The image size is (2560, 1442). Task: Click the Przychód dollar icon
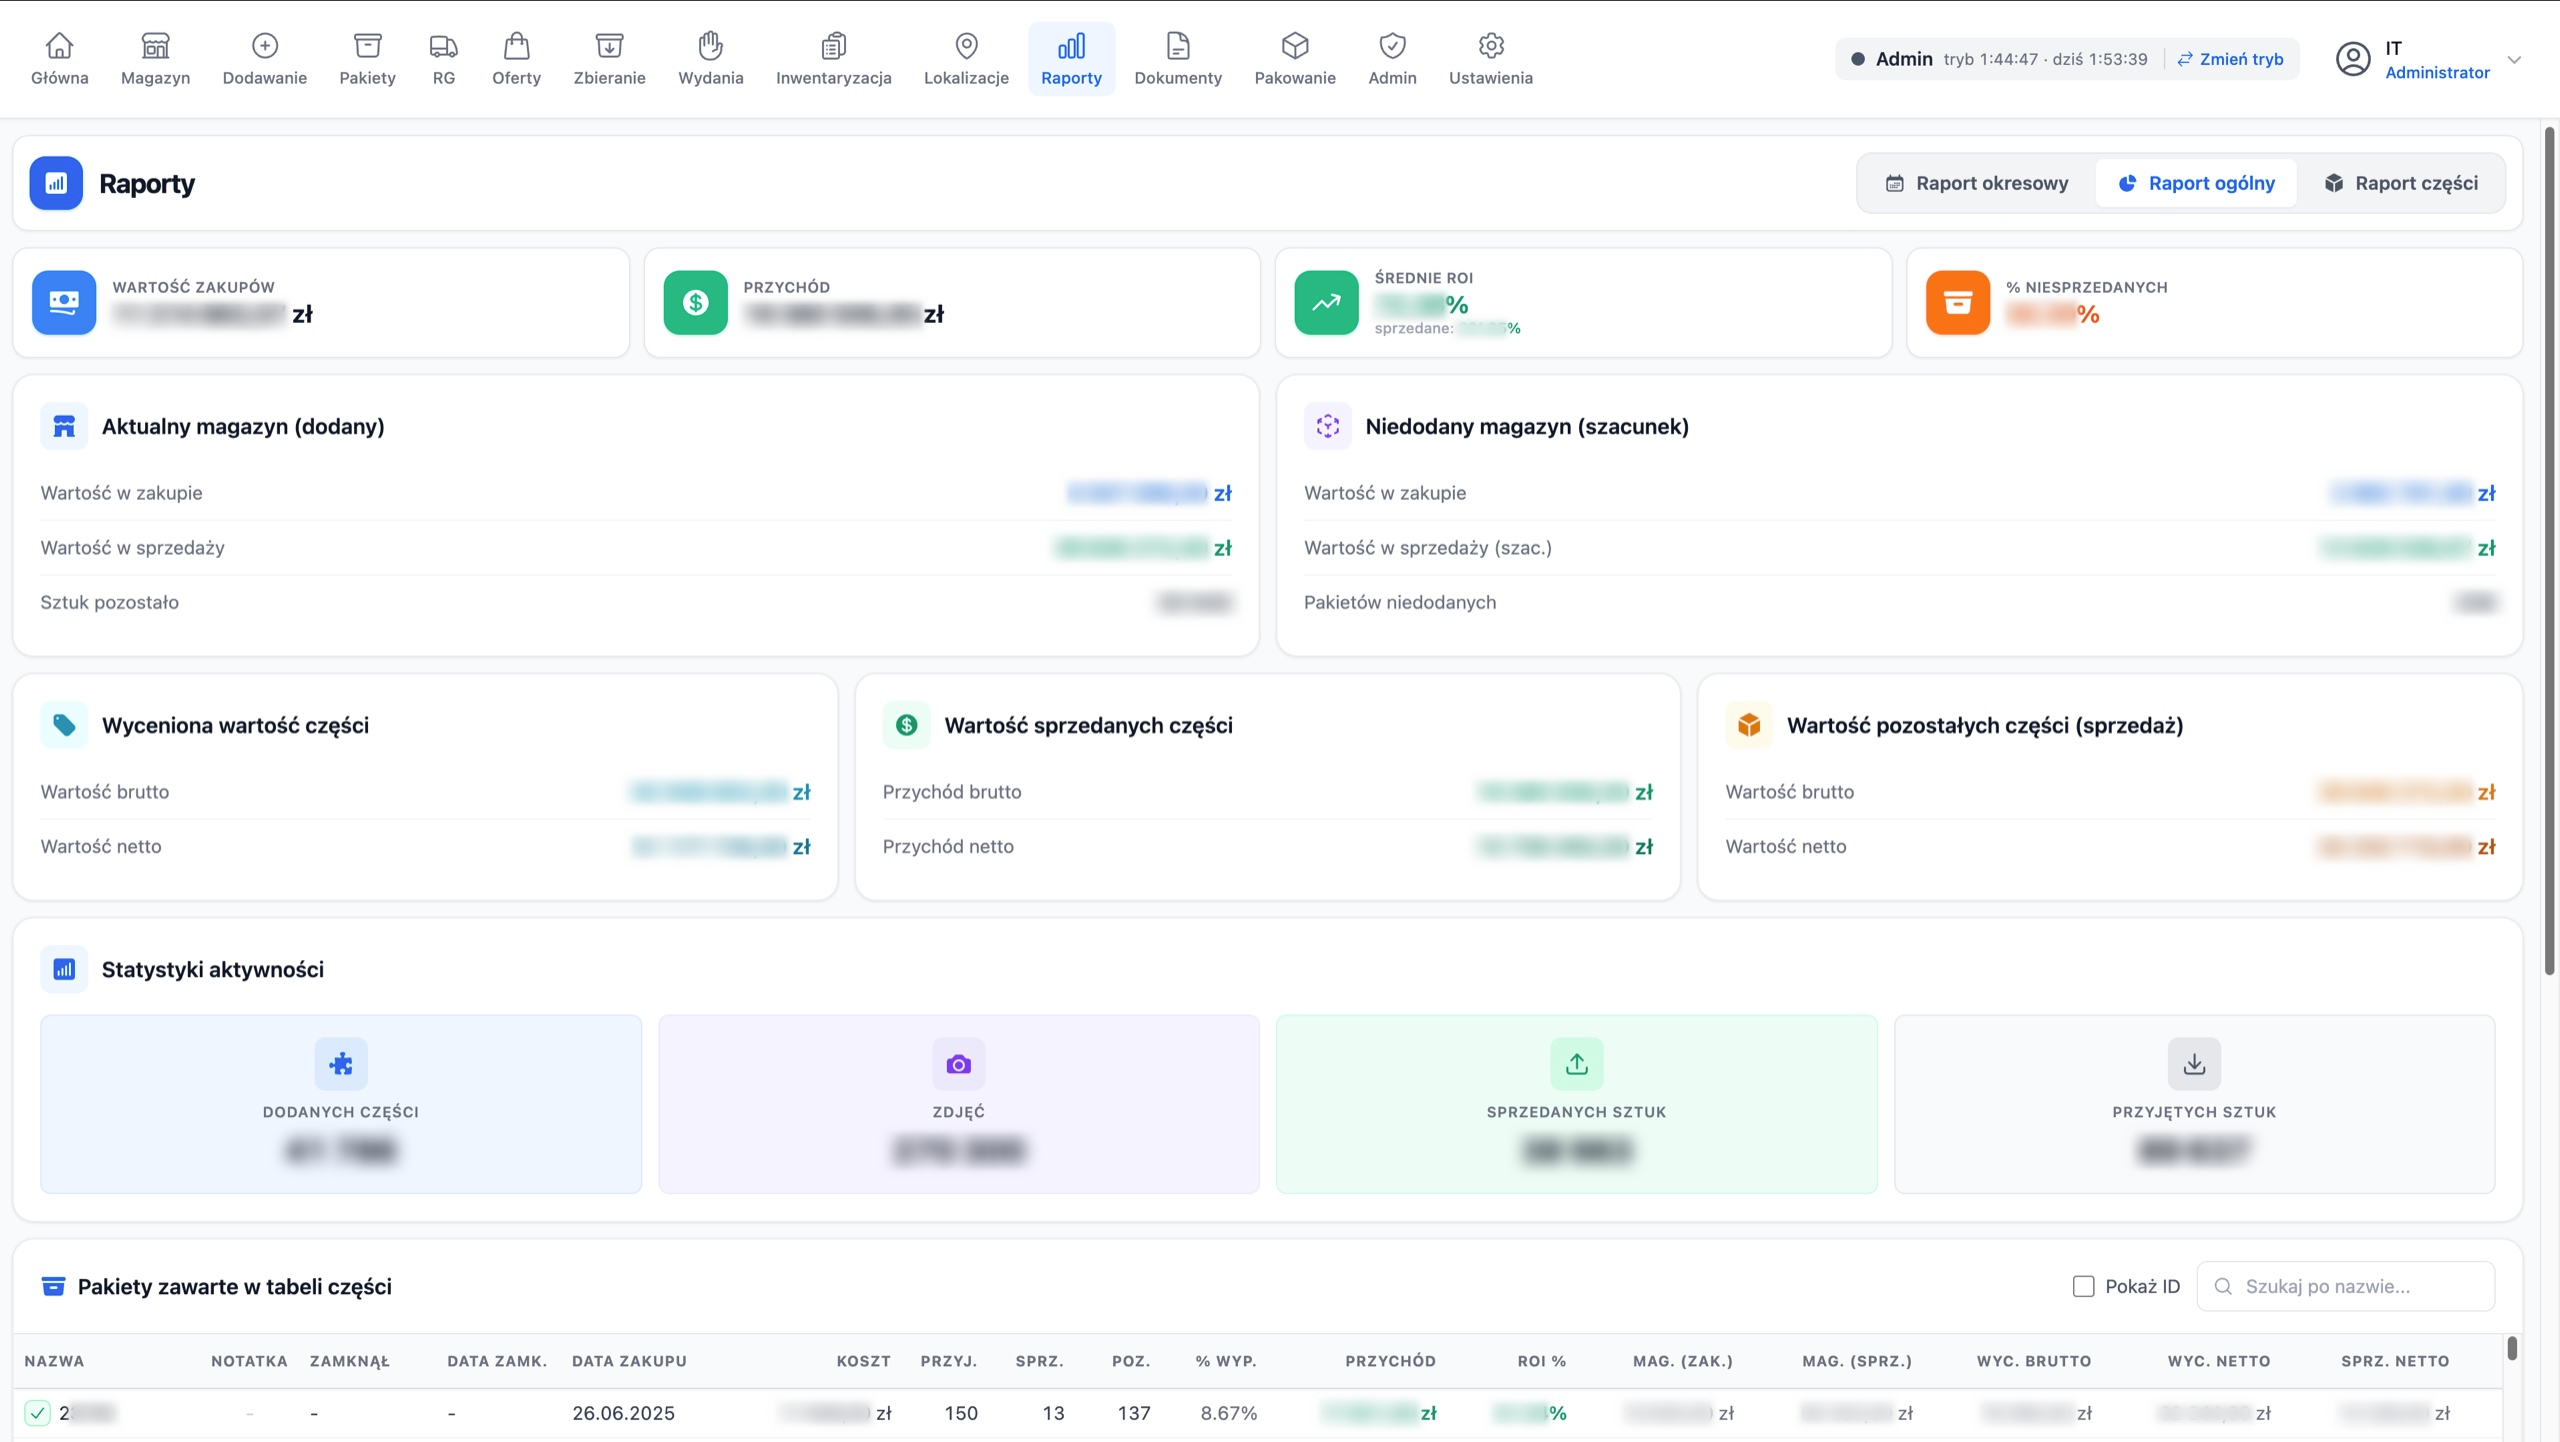pos(695,302)
